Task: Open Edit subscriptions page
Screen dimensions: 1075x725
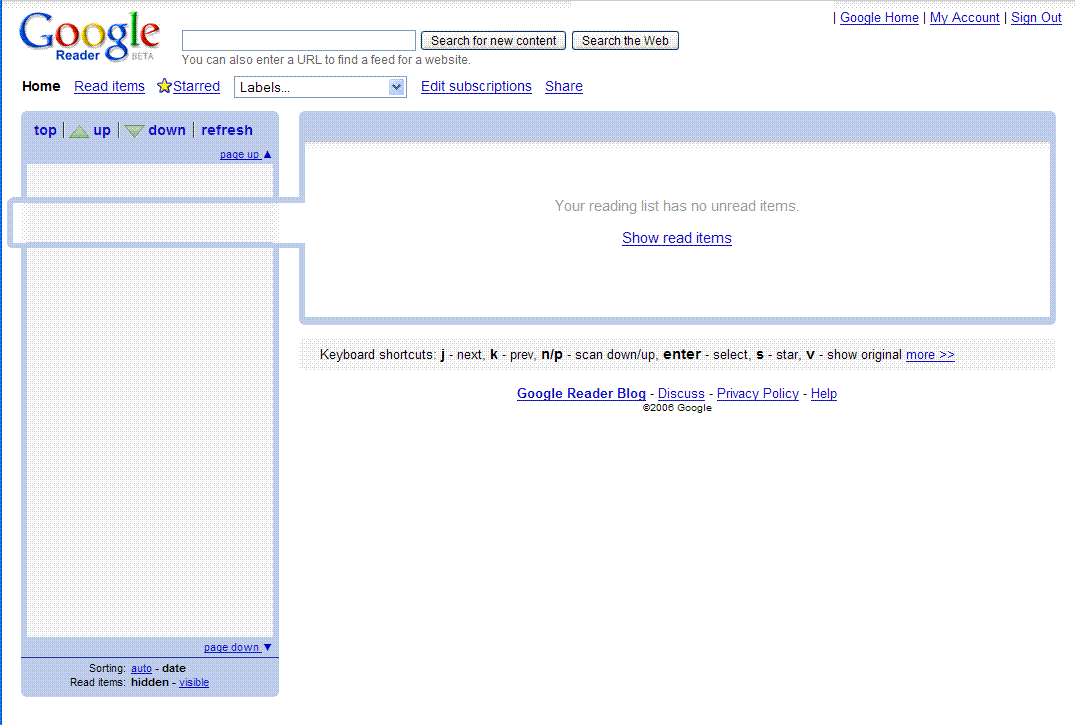Action: coord(476,86)
